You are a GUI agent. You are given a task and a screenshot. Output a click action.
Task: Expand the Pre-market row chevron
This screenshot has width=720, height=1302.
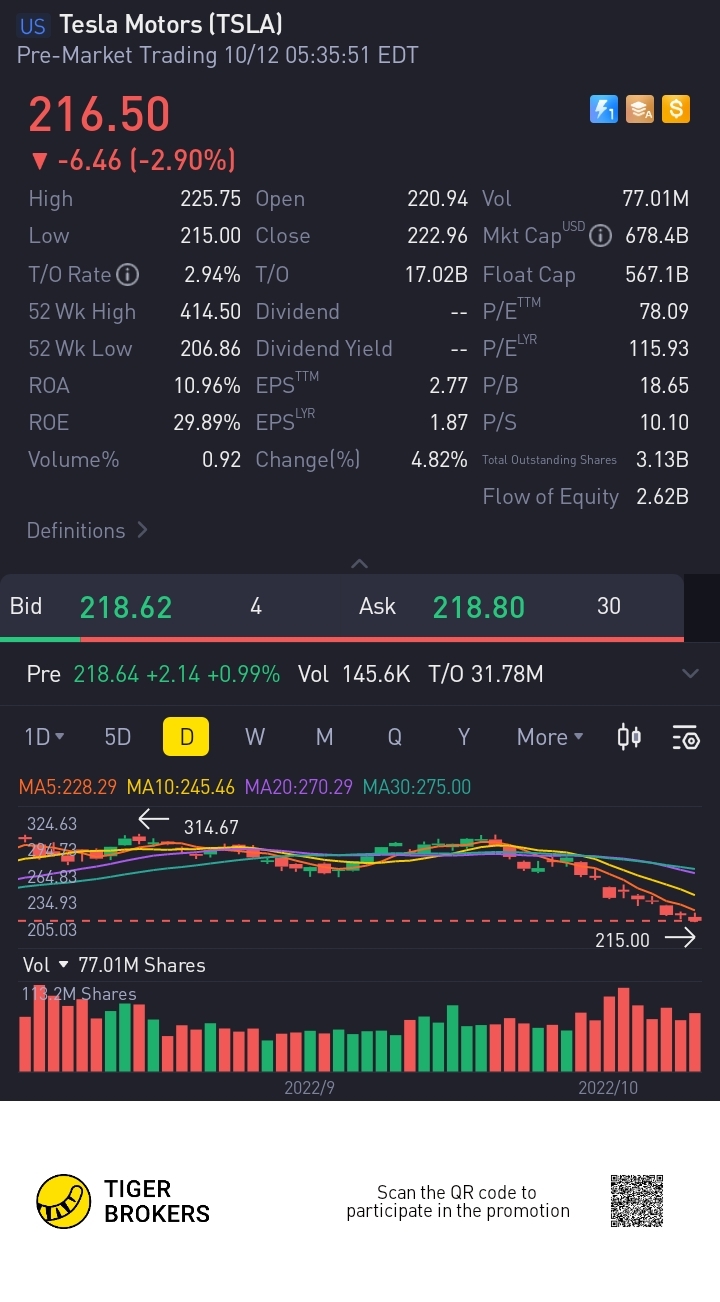[690, 674]
